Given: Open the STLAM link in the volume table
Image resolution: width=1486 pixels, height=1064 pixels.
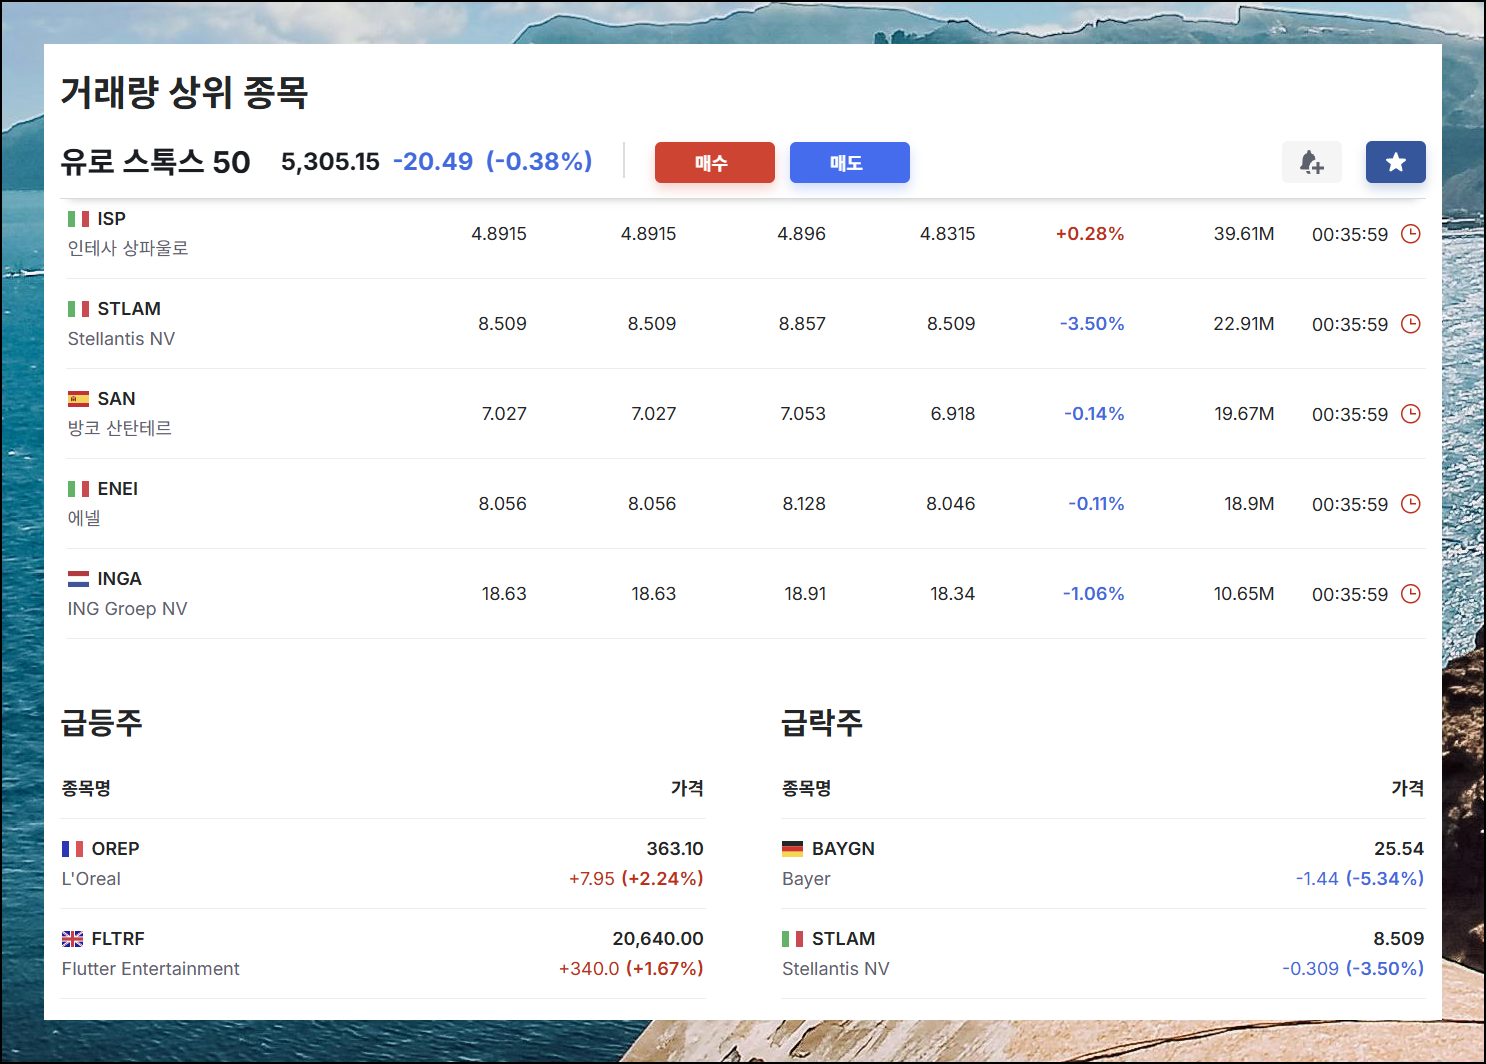Looking at the screenshot, I should tap(129, 309).
